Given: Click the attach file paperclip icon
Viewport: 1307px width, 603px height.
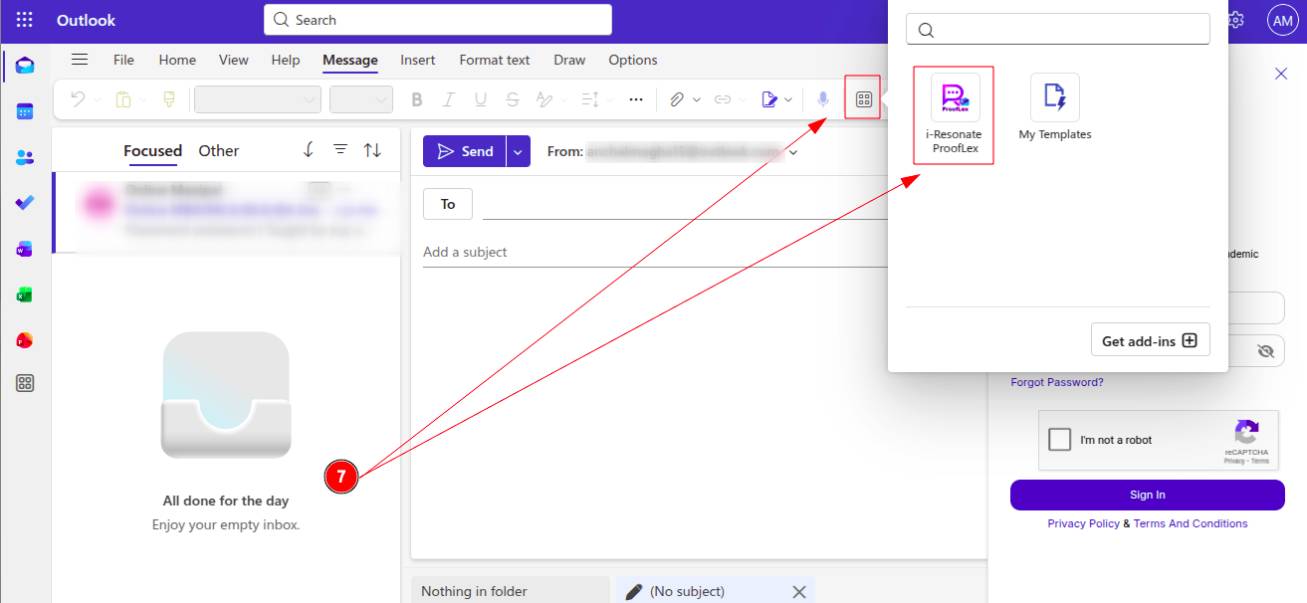Looking at the screenshot, I should [x=676, y=99].
